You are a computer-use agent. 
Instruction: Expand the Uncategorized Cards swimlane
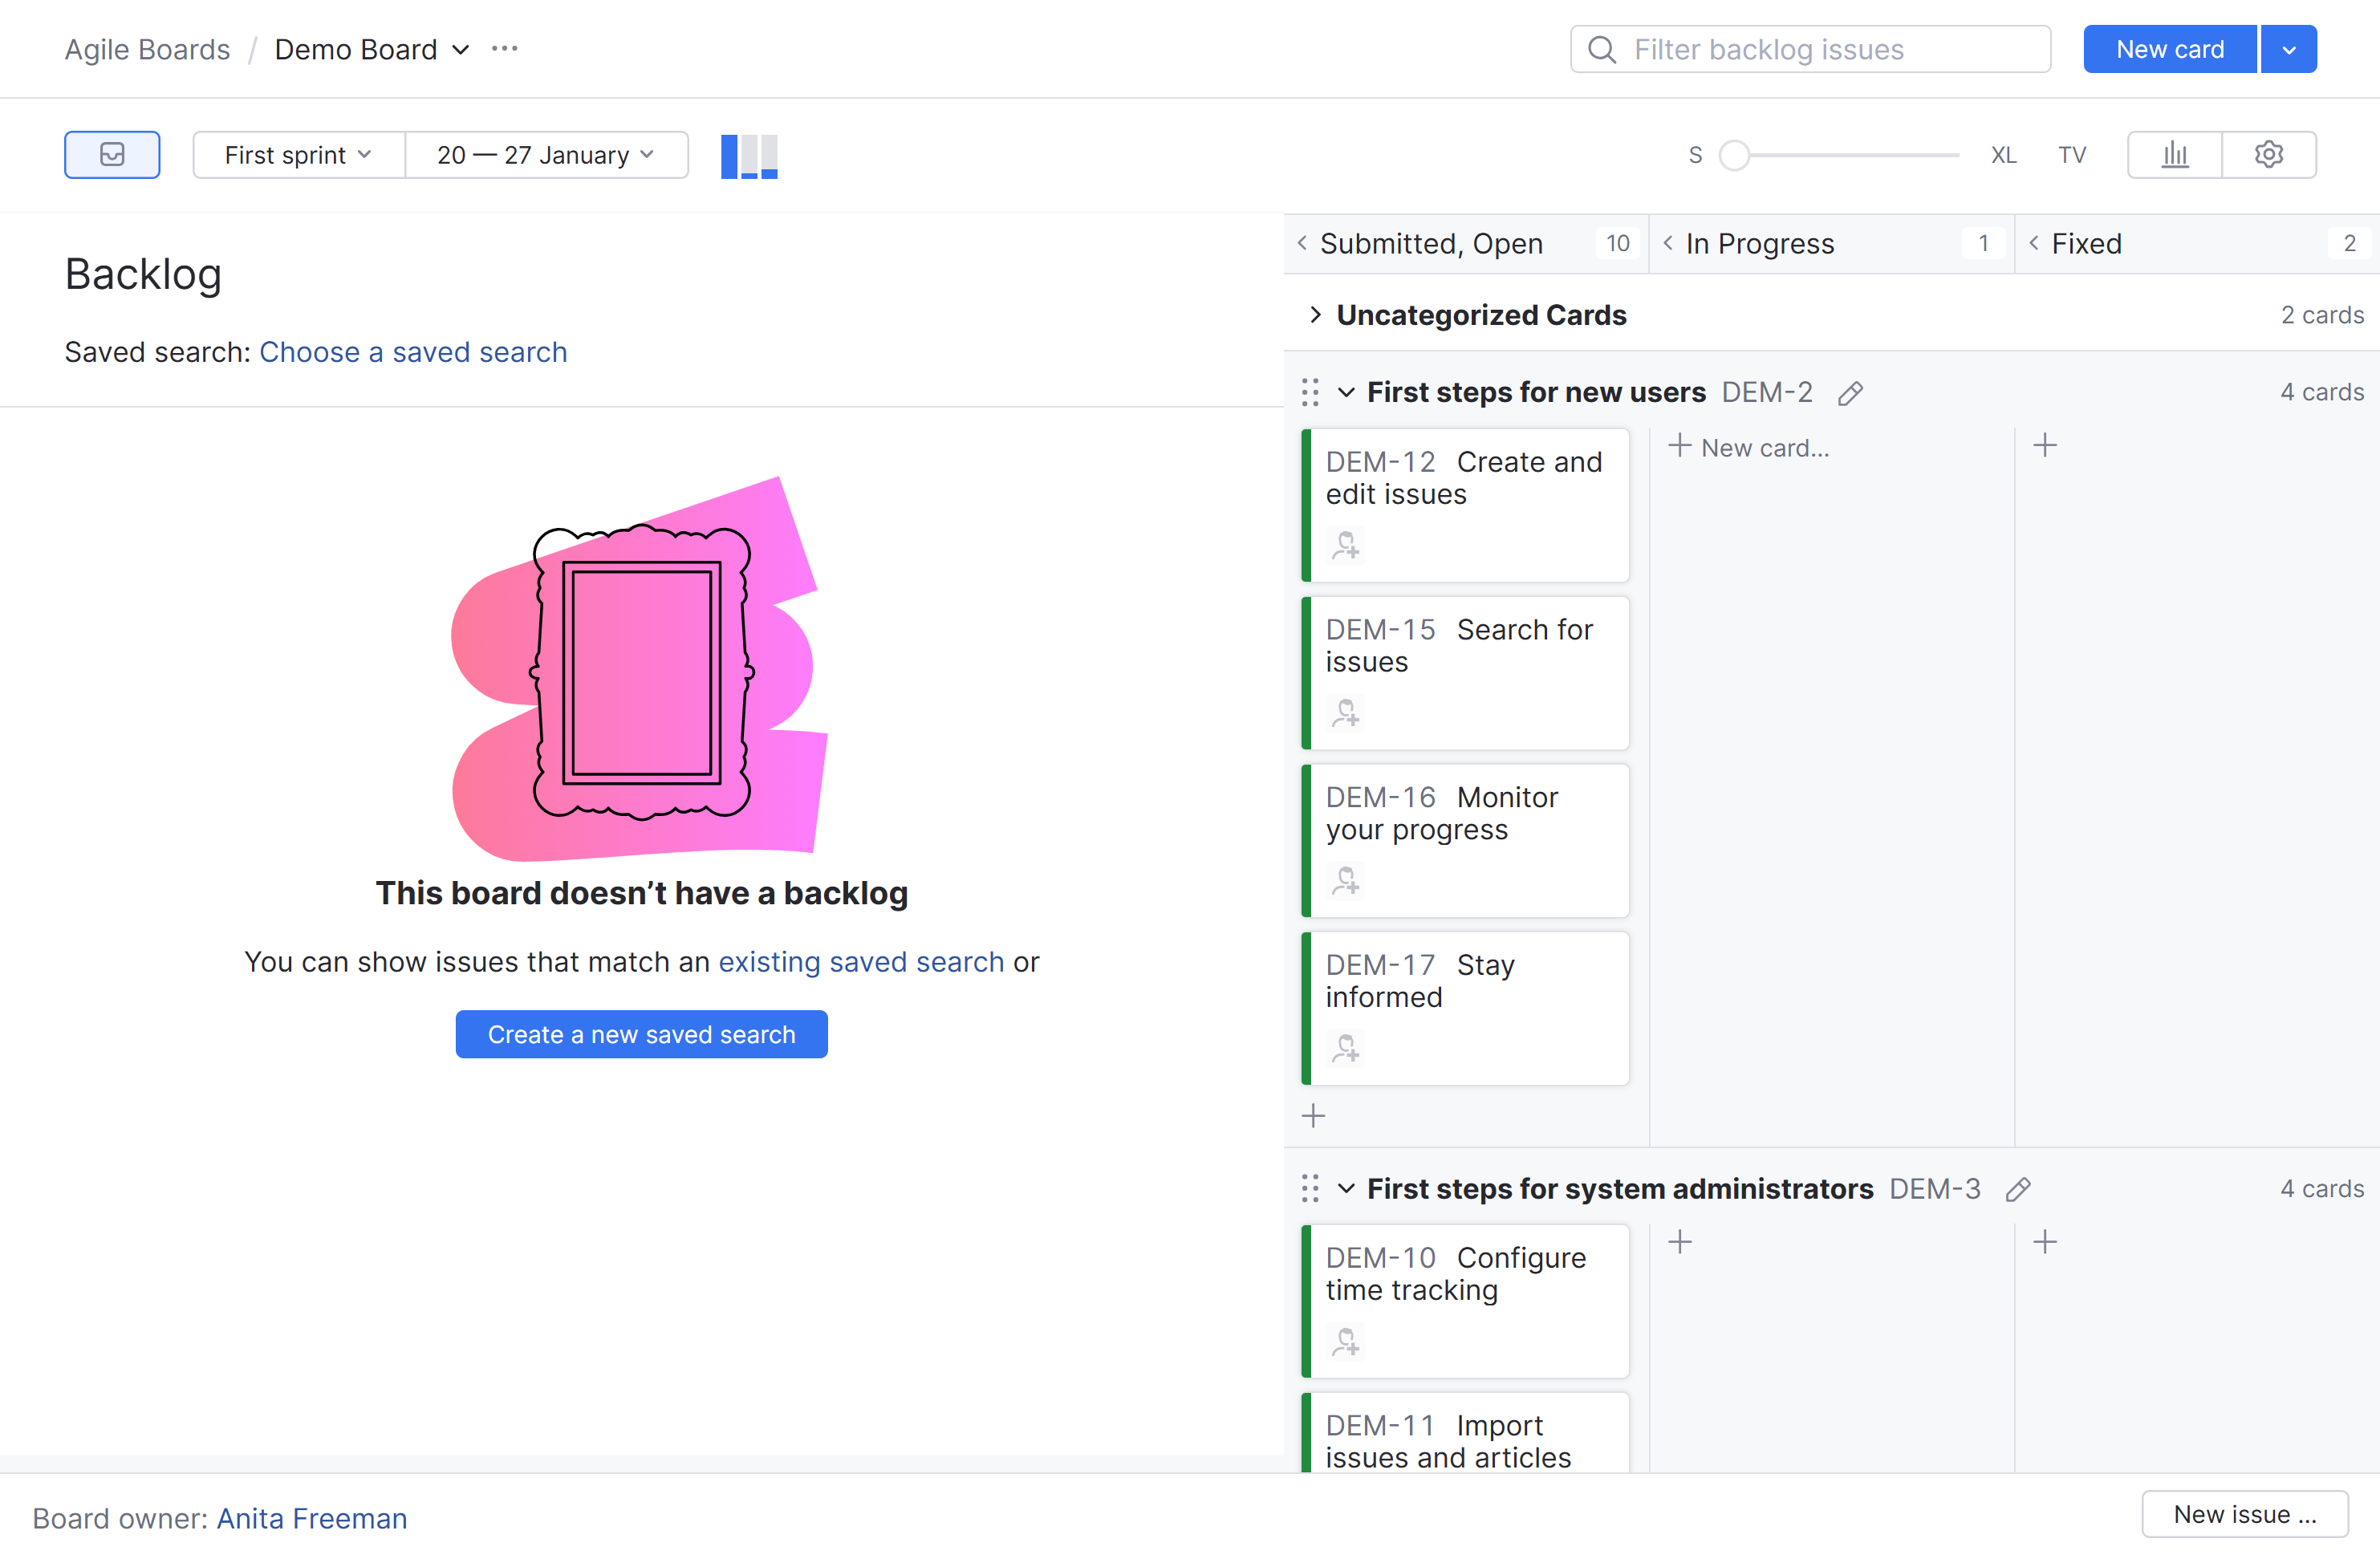click(x=1315, y=315)
